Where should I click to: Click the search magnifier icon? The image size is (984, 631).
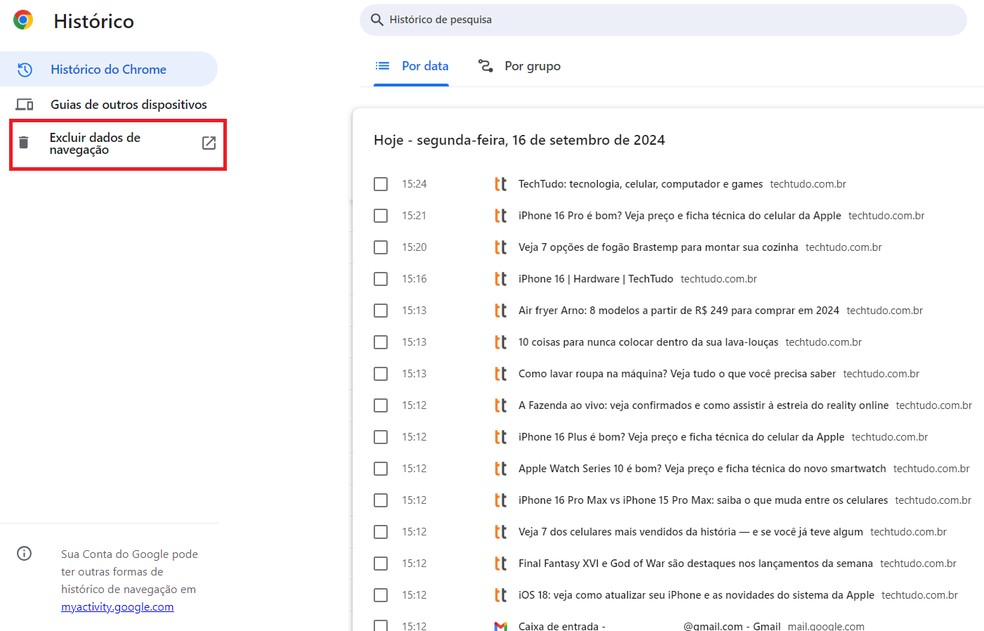tap(377, 20)
